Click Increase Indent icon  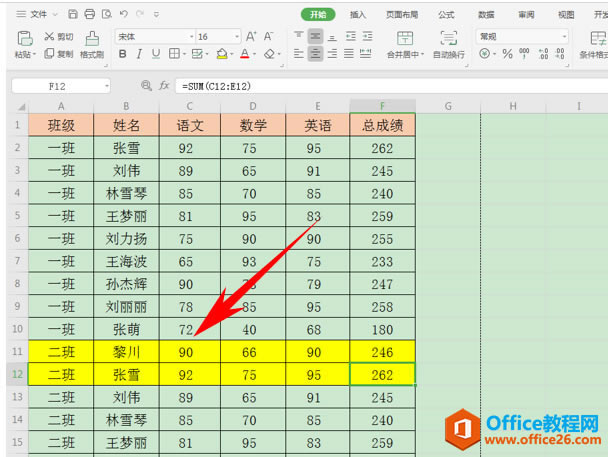coord(368,36)
